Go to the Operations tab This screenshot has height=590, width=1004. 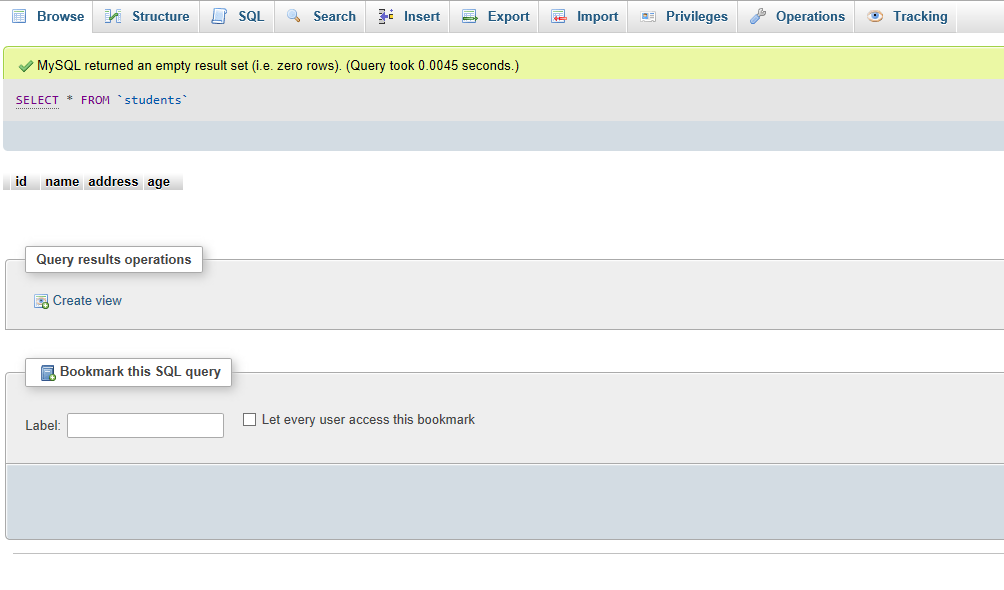pyautogui.click(x=795, y=16)
